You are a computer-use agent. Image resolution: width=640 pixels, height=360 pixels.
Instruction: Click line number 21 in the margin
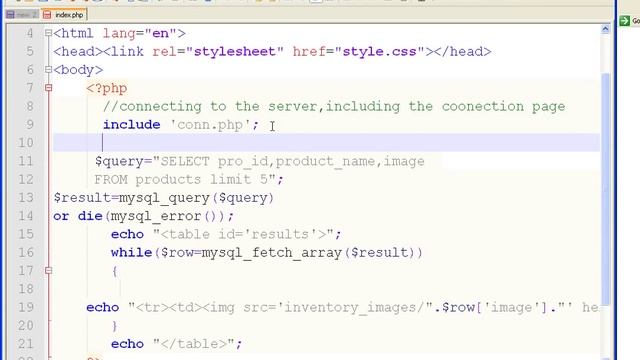click(25, 344)
